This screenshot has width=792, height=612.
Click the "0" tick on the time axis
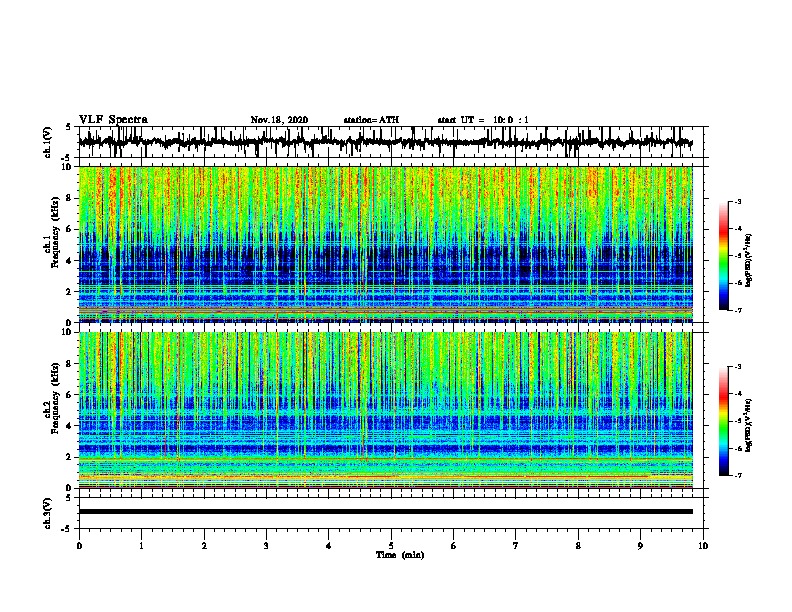pyautogui.click(x=79, y=546)
